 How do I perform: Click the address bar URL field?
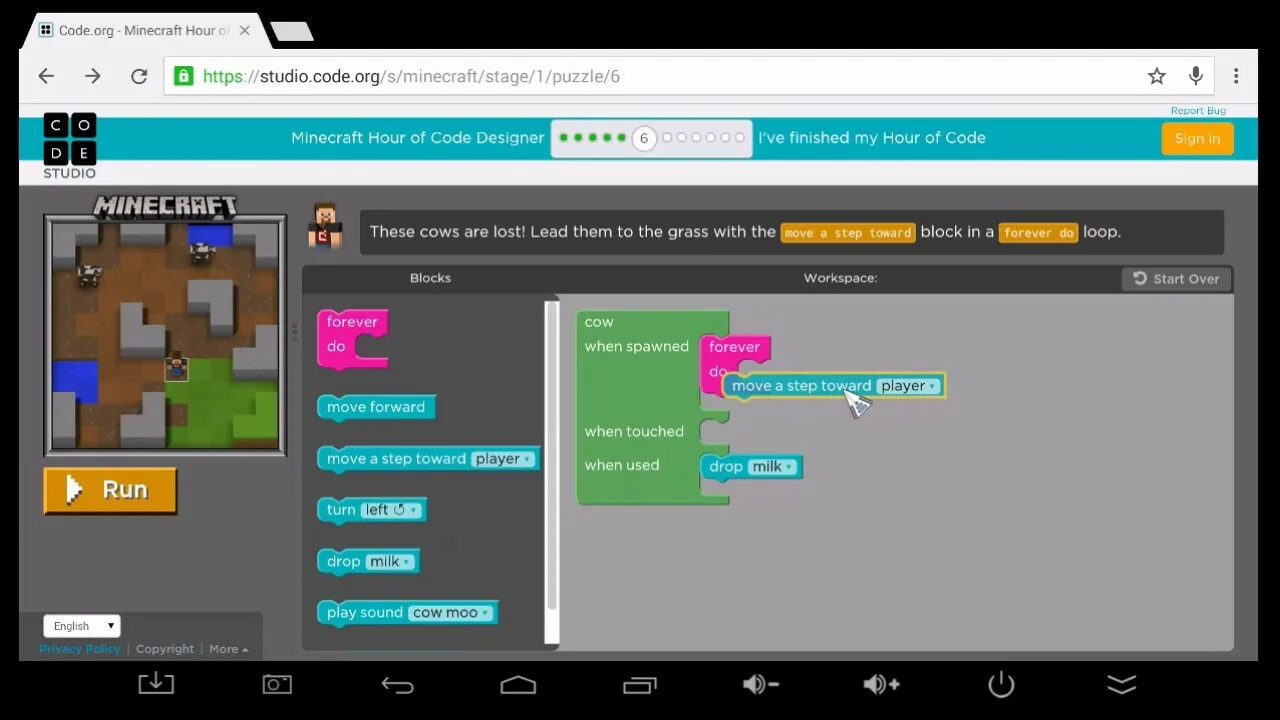pos(660,76)
